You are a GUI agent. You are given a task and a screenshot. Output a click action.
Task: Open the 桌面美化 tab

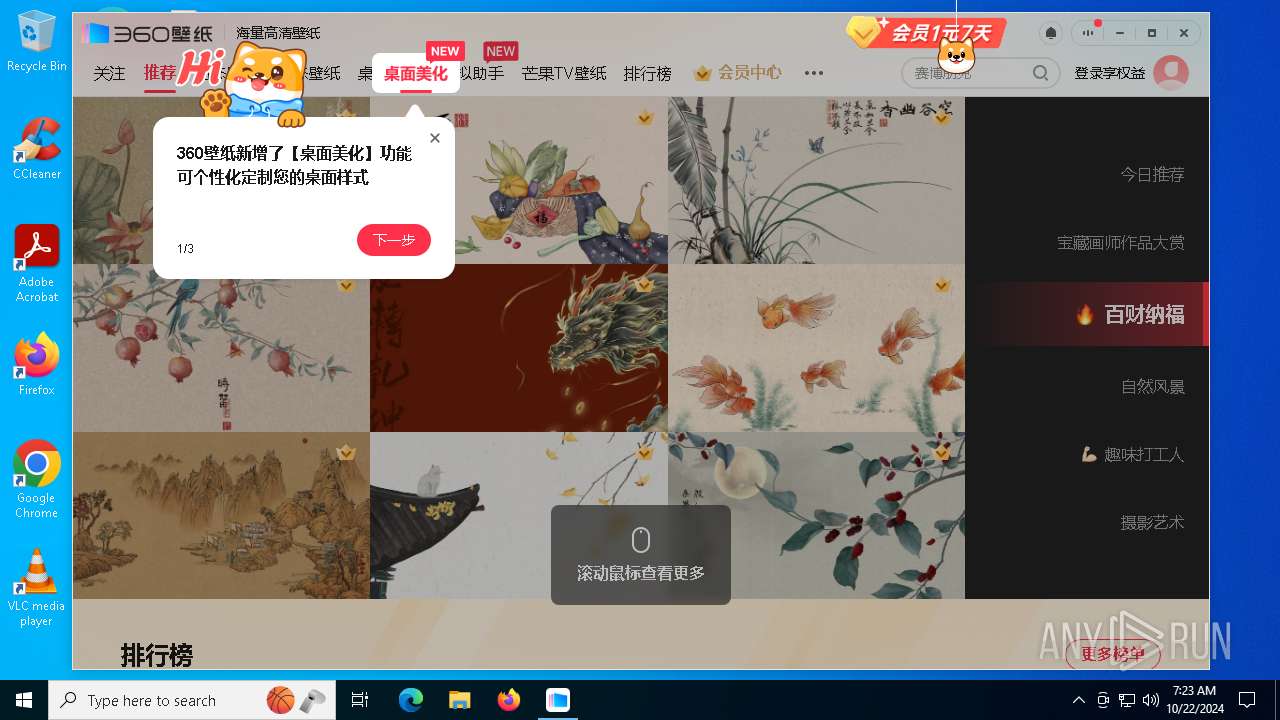(x=416, y=73)
